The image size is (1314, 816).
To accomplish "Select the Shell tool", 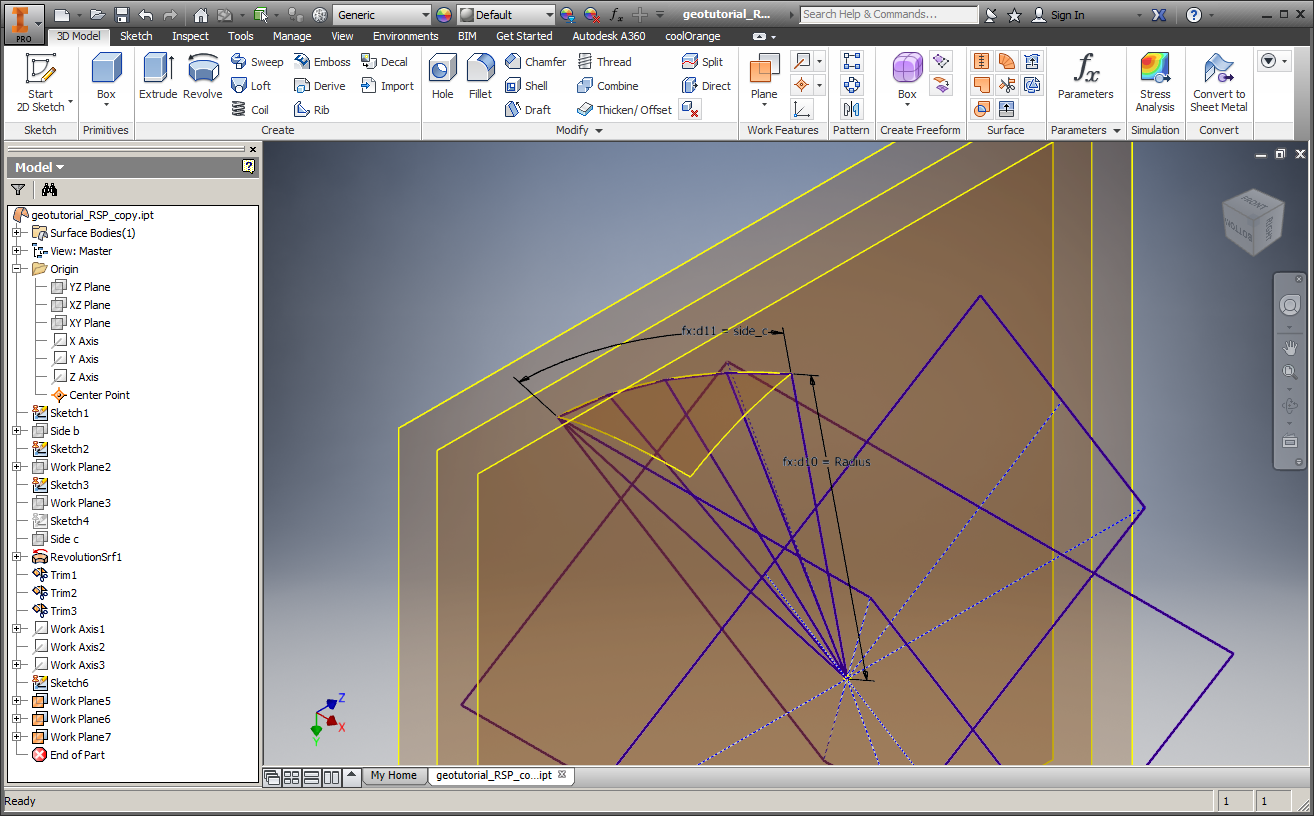I will (527, 86).
